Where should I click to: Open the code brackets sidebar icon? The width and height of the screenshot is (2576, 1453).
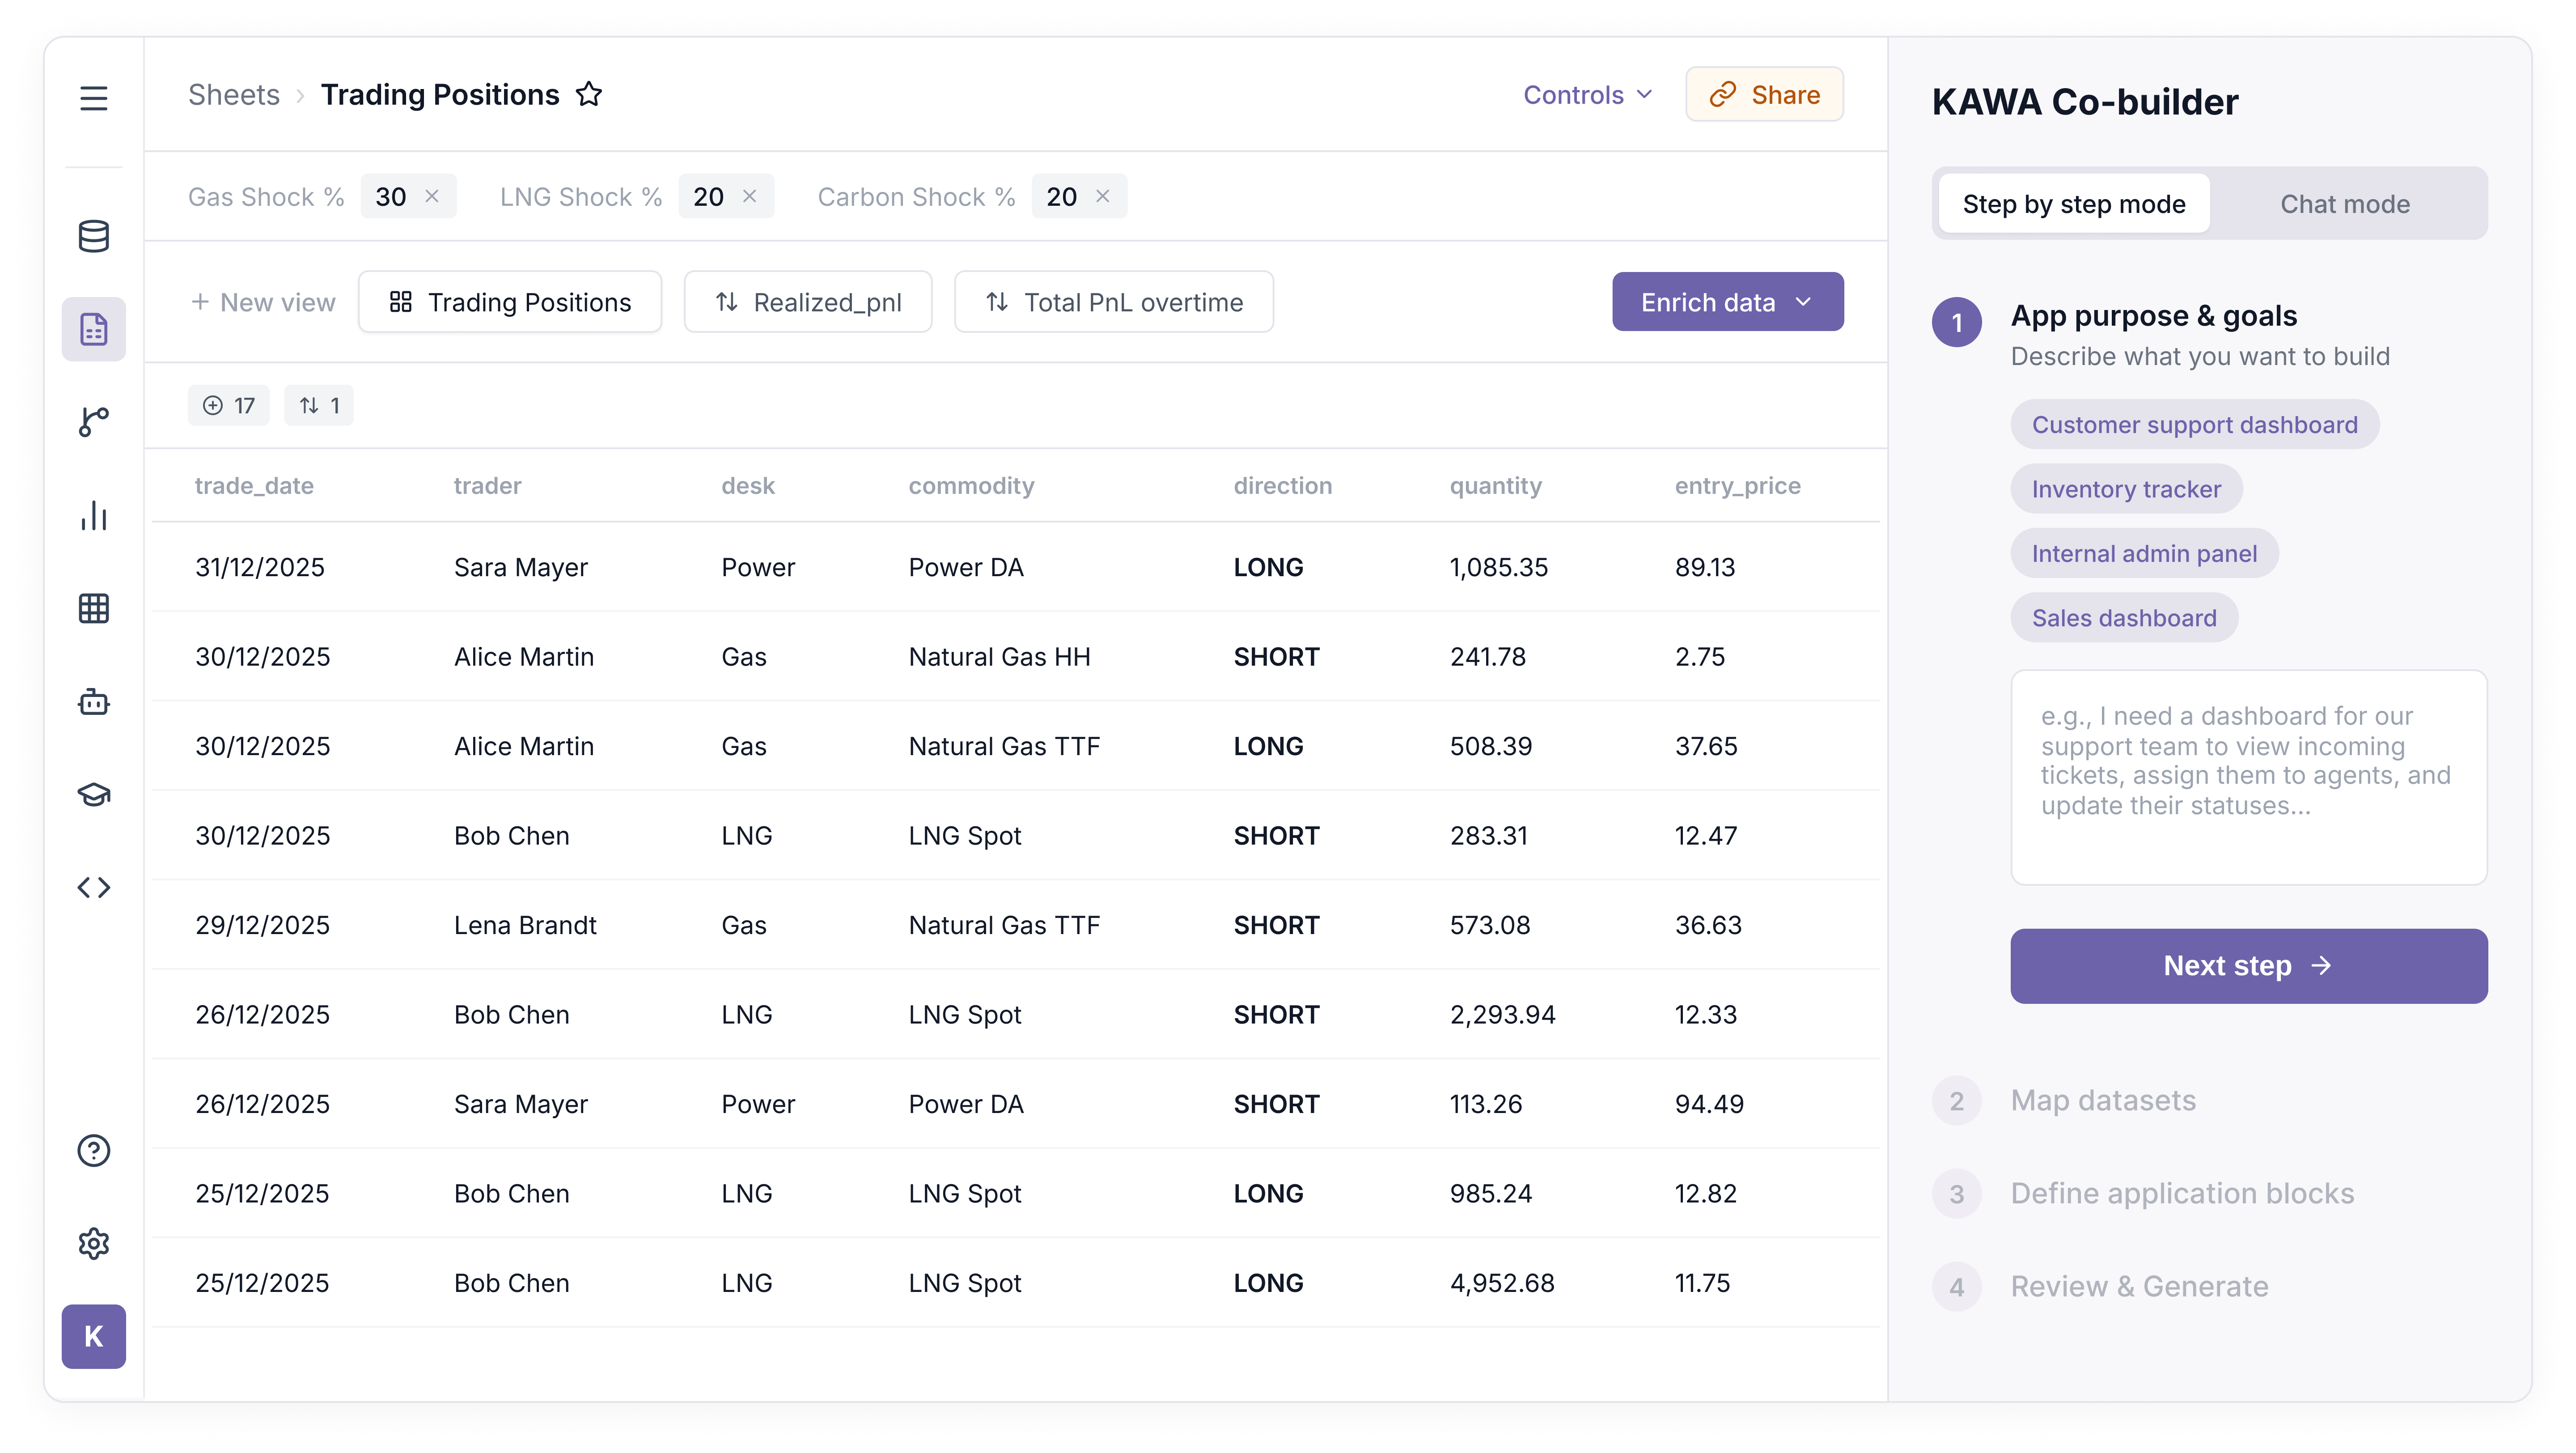pos(93,887)
